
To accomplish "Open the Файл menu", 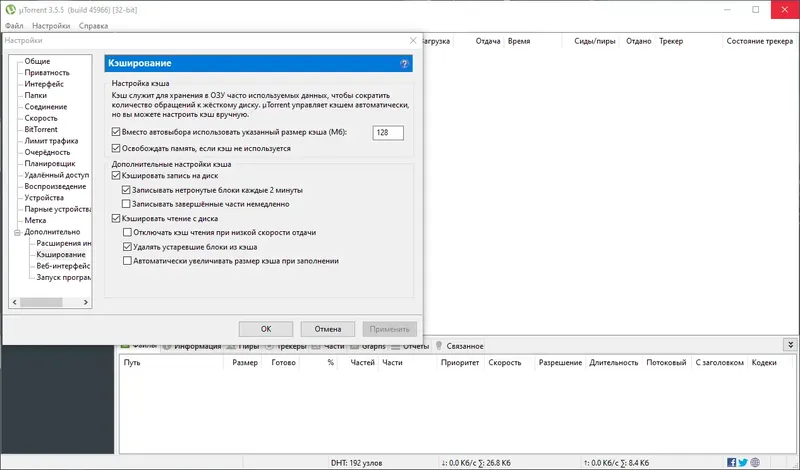I will click(14, 26).
